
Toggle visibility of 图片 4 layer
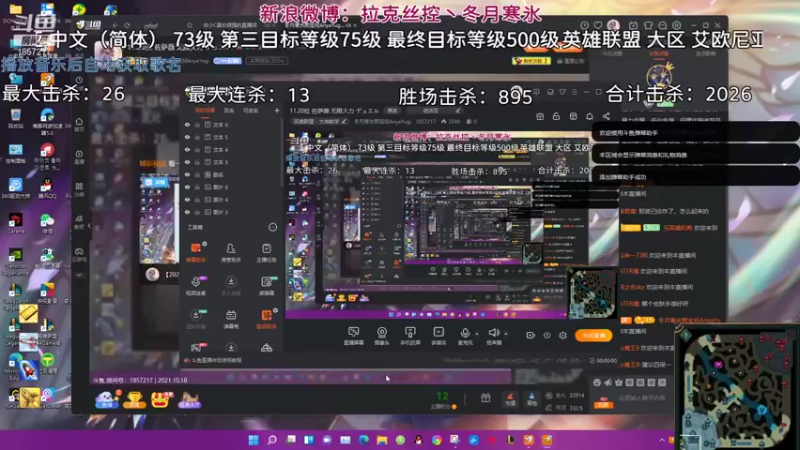[187, 199]
